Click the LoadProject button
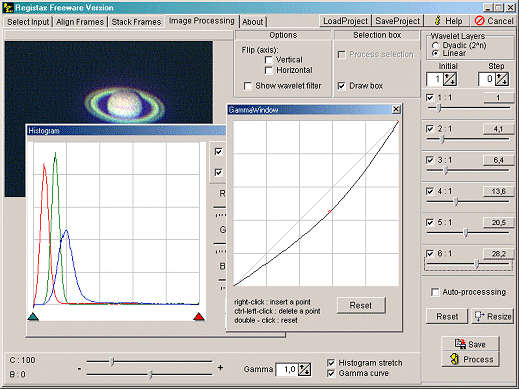 (x=345, y=21)
